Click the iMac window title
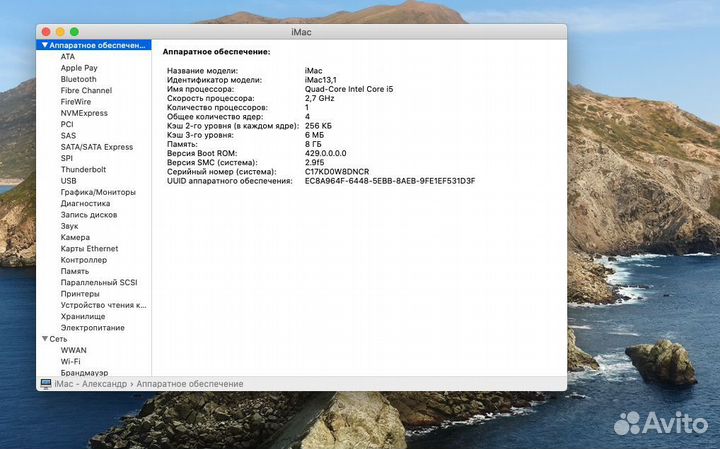This screenshot has width=720, height=449. click(x=301, y=32)
